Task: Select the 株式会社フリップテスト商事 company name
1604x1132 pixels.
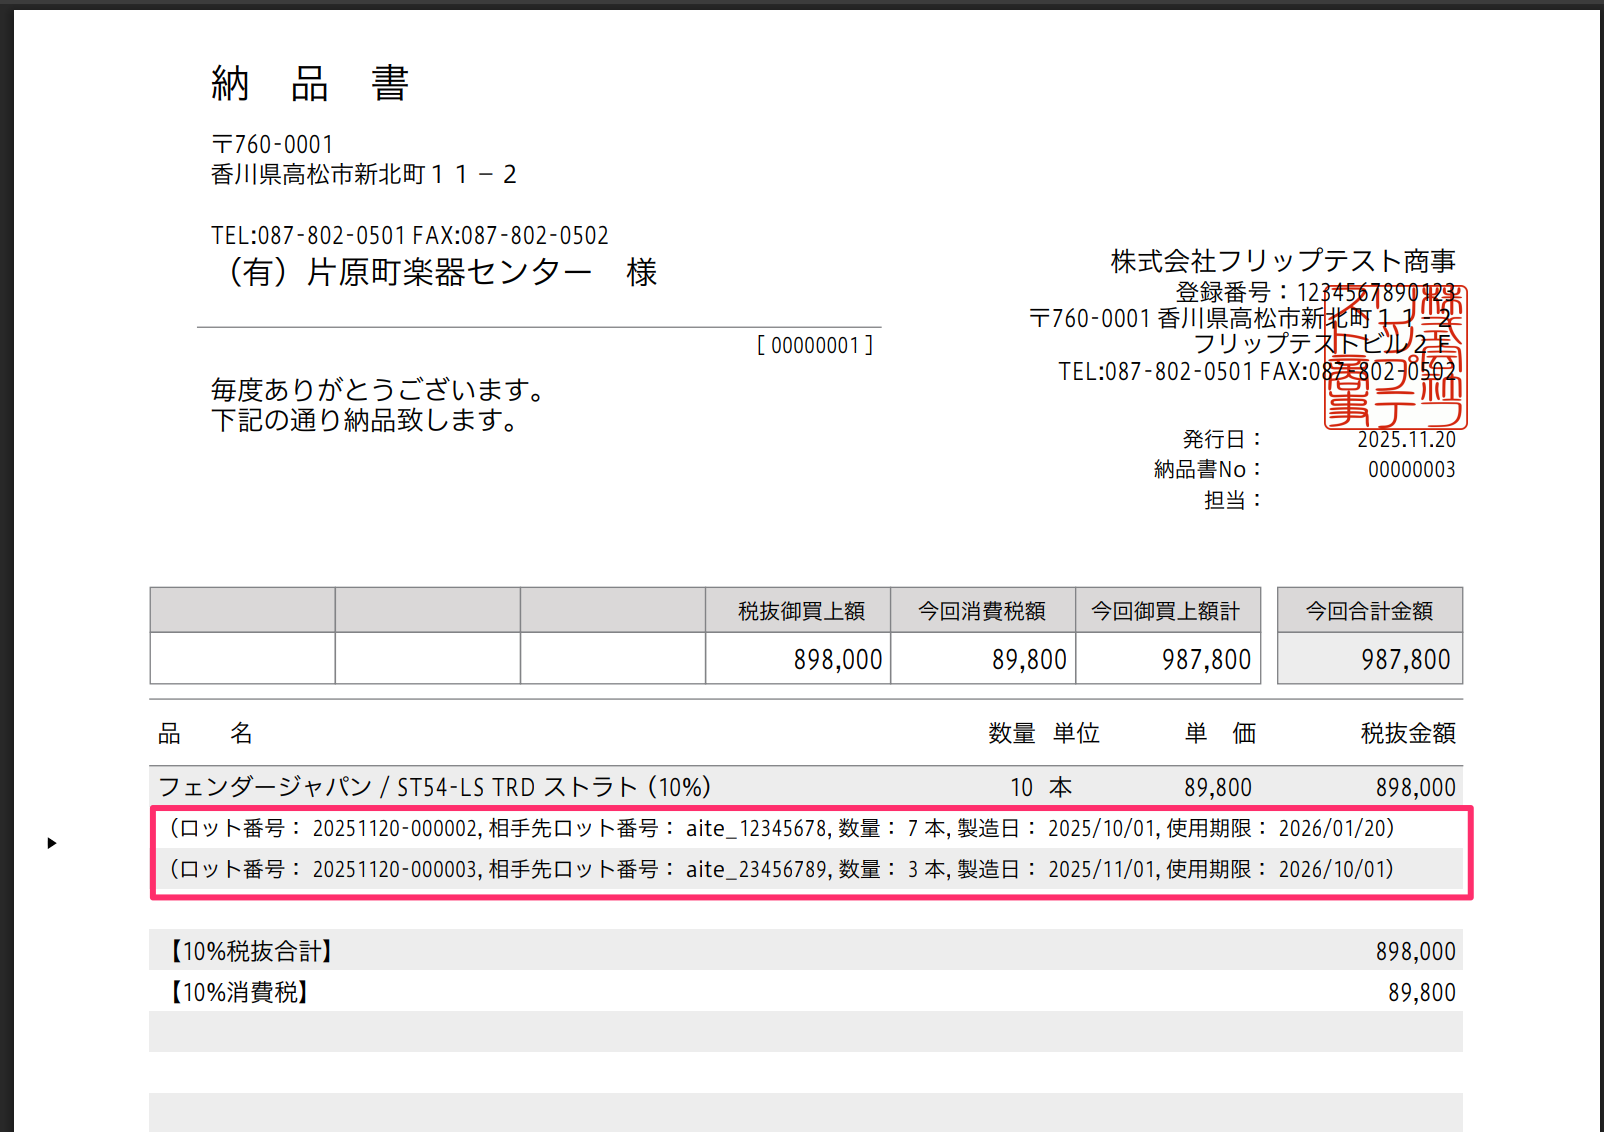Action: [x=1283, y=261]
